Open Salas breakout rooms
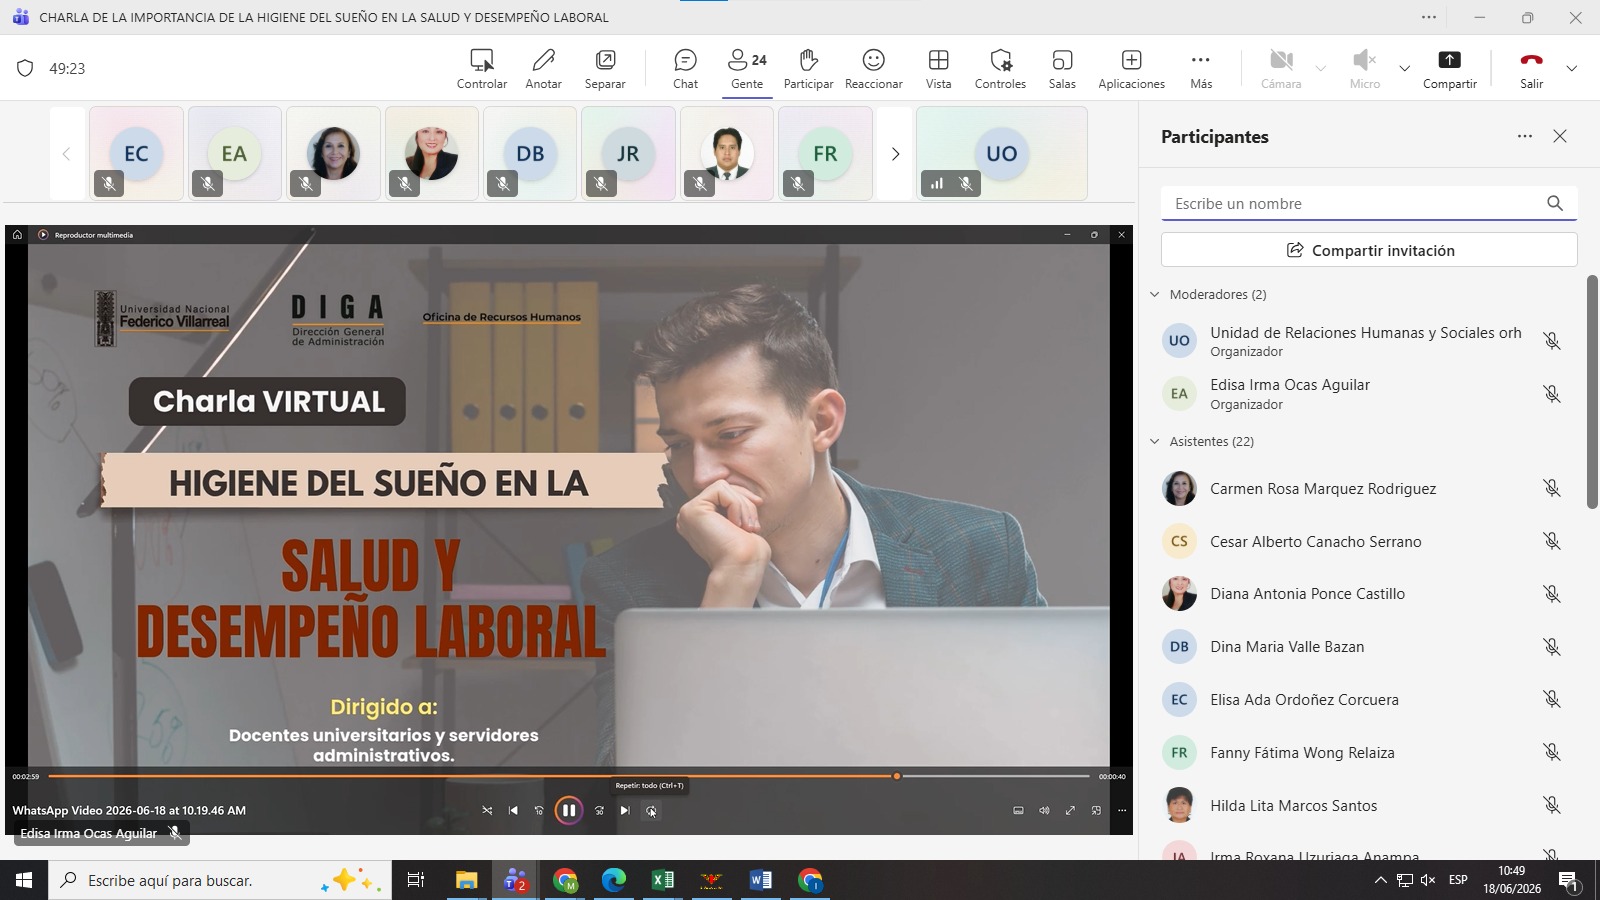Viewport: 1600px width, 900px height. click(1062, 69)
